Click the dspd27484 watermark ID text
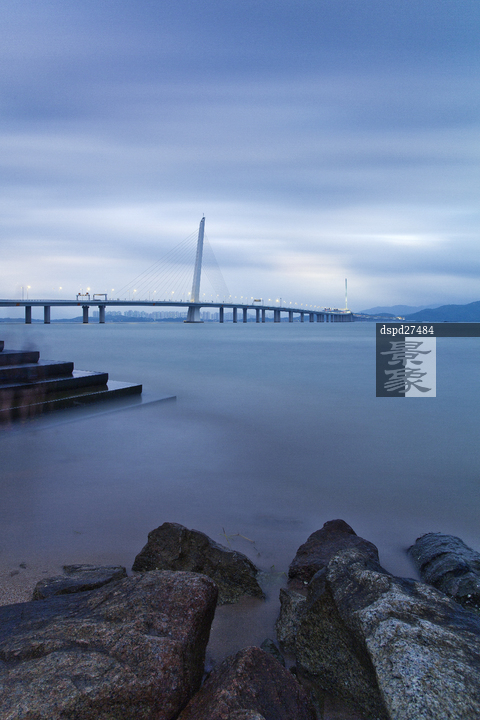 point(407,330)
